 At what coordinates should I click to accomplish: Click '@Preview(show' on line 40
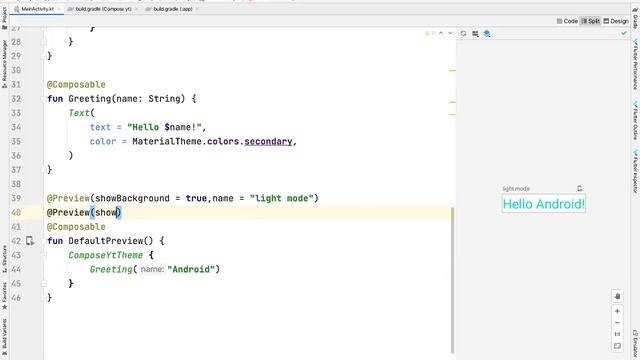point(82,213)
